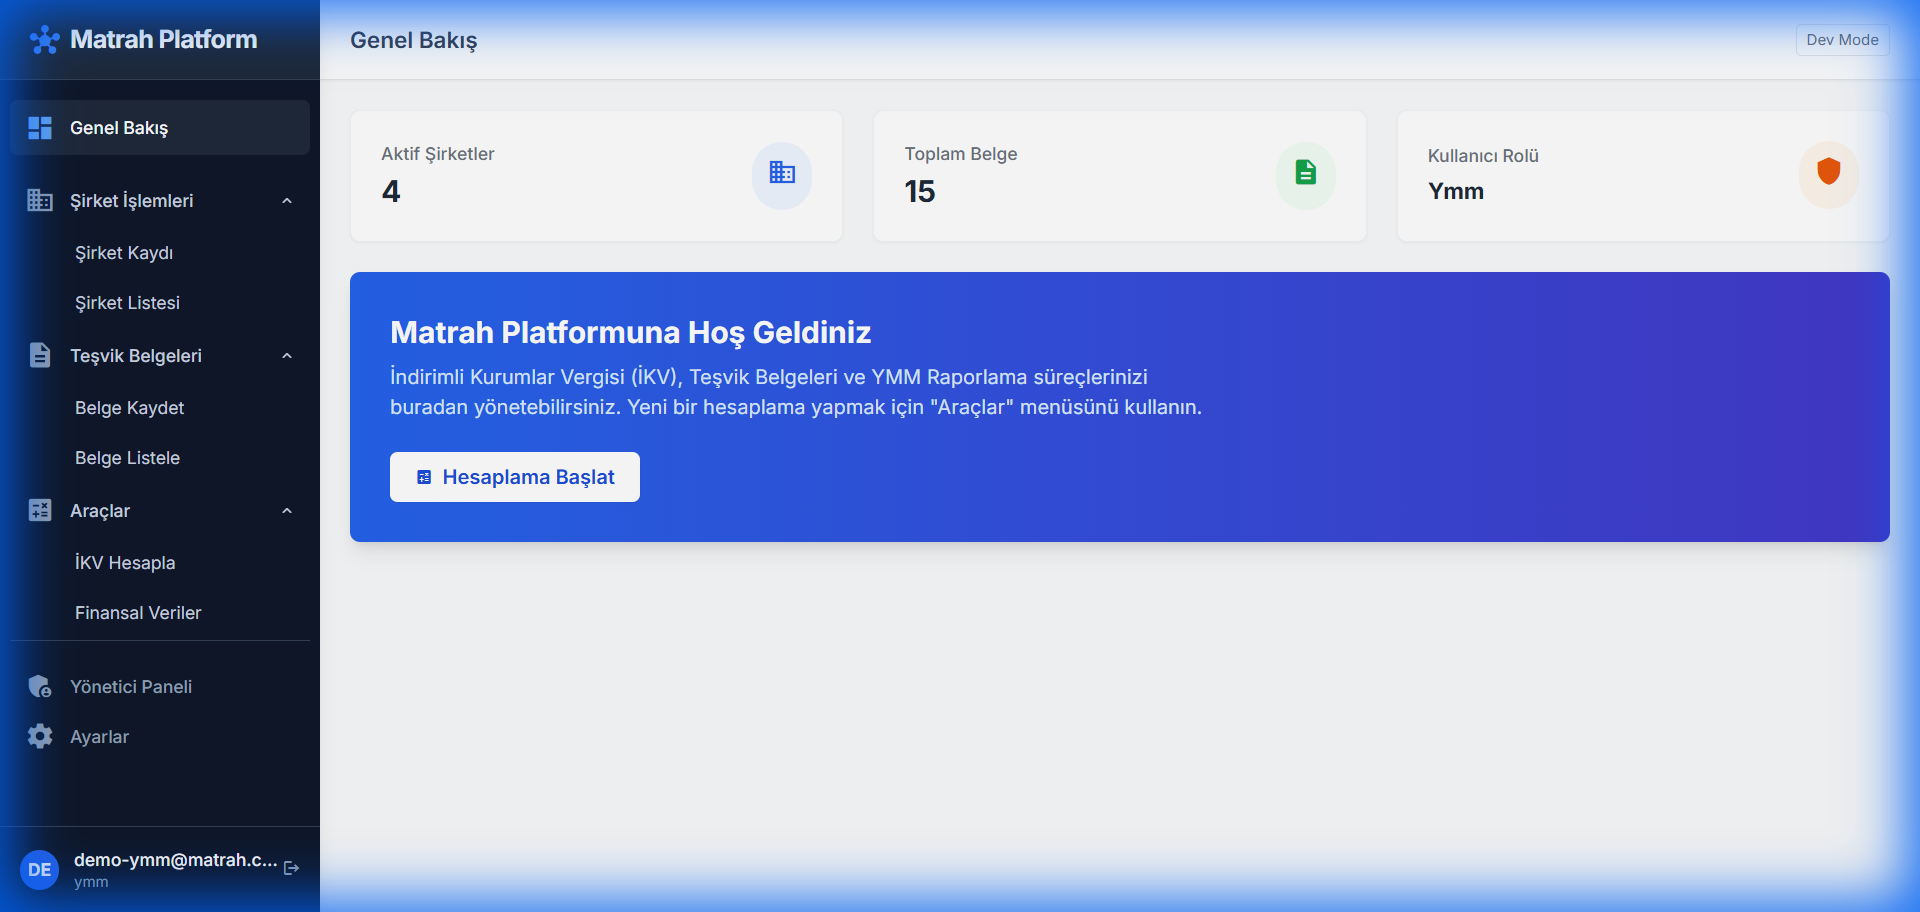Click the Yönetici Paneli shield icon
The height and width of the screenshot is (912, 1920).
(40, 687)
